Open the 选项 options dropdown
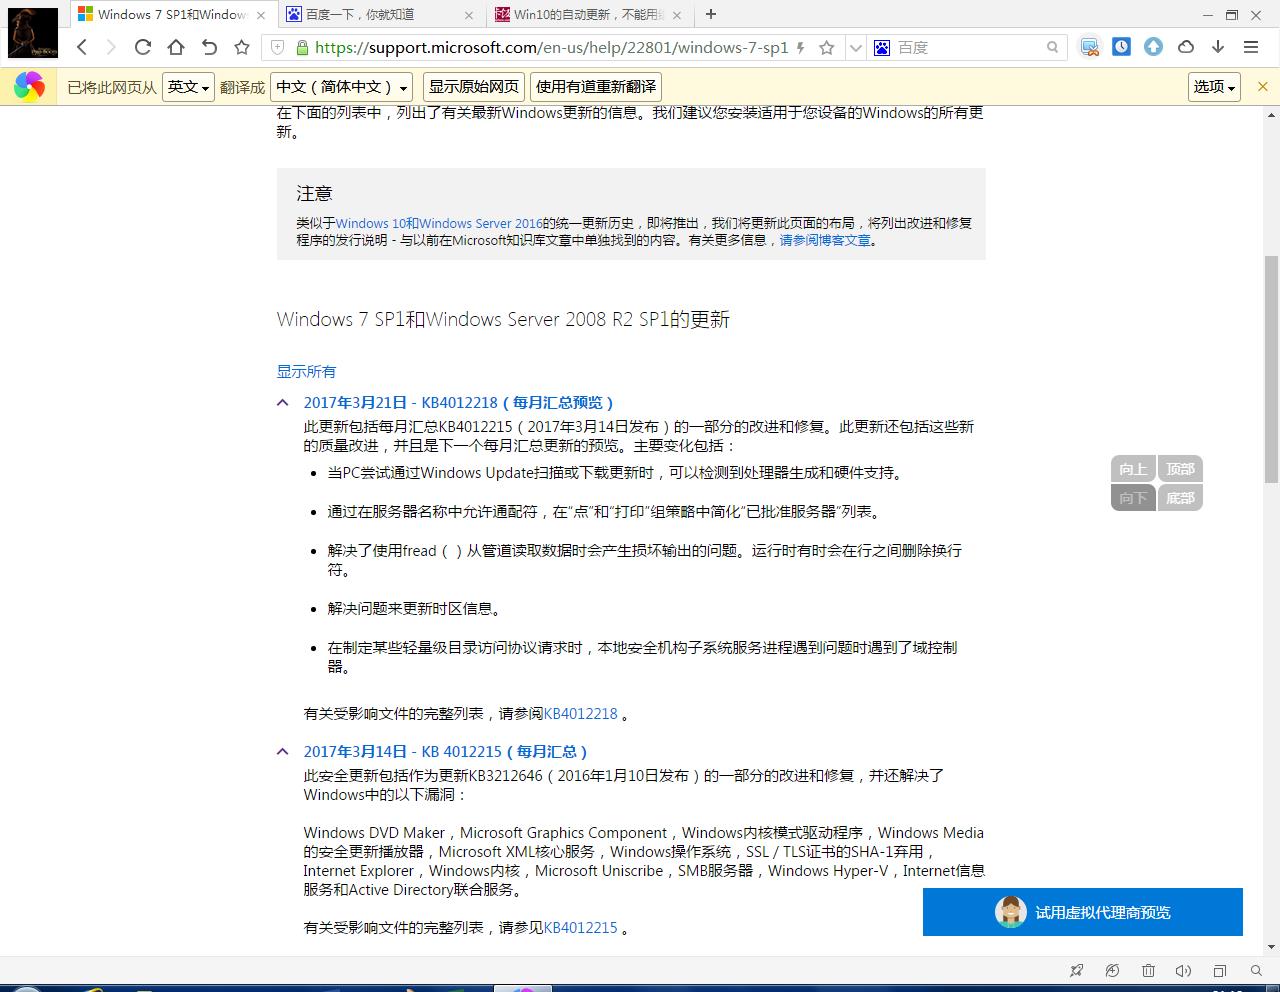 coord(1214,87)
